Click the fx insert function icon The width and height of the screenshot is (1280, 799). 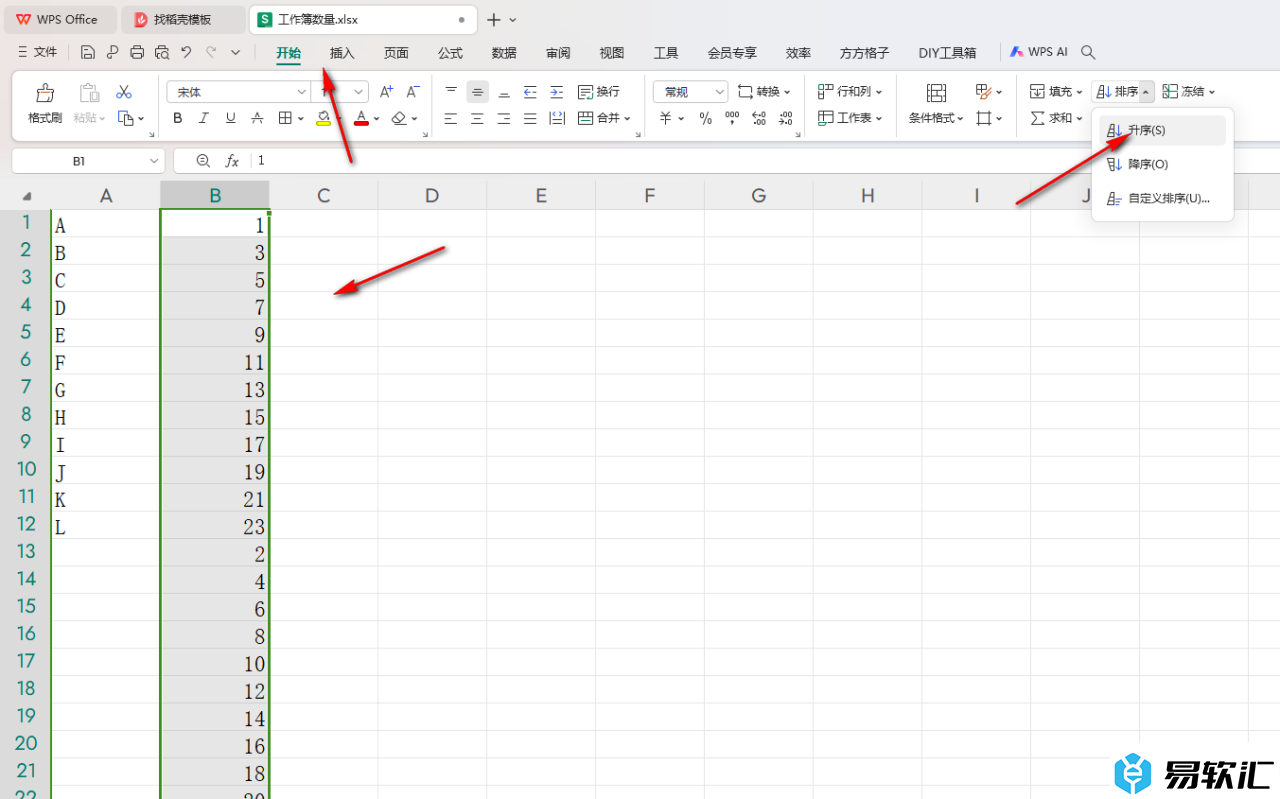point(232,160)
